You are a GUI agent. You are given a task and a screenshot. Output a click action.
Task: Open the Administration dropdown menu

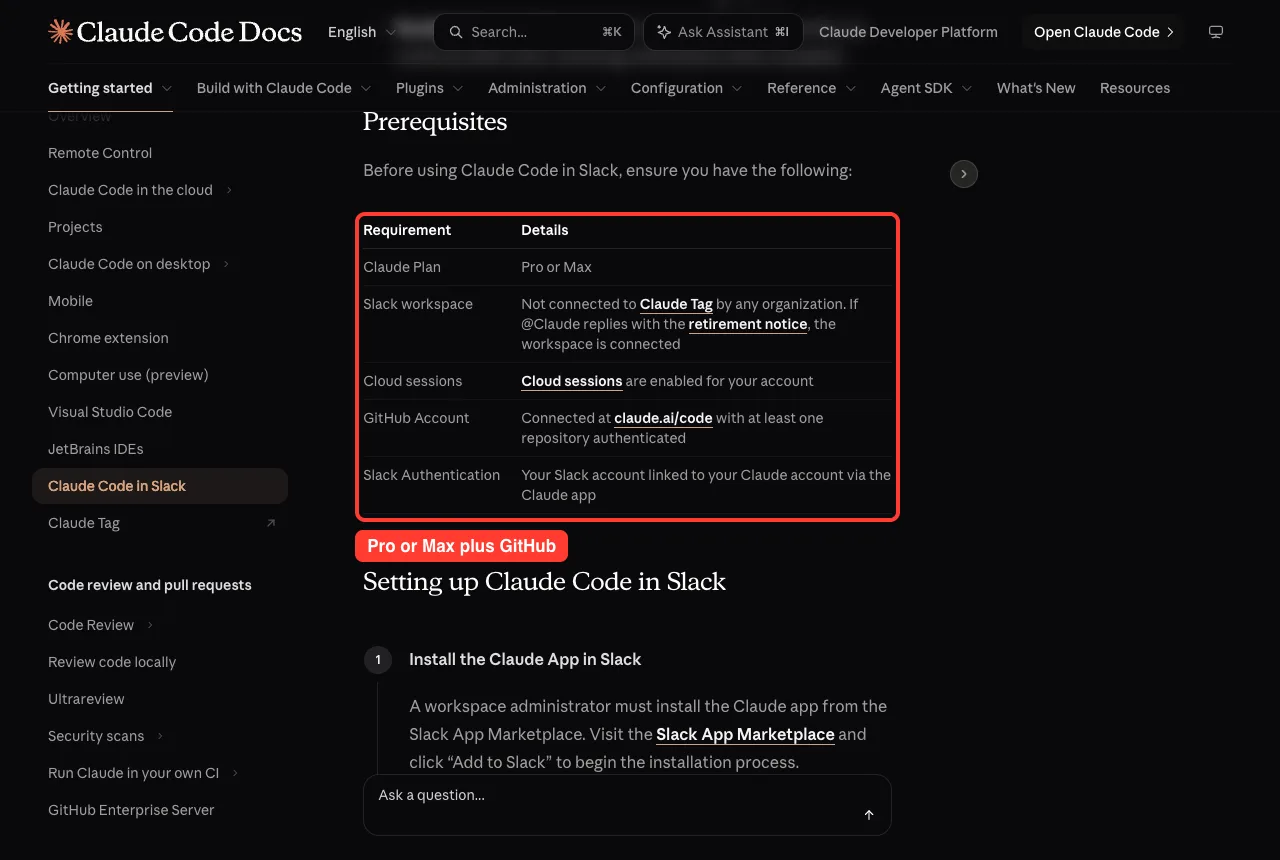point(547,88)
